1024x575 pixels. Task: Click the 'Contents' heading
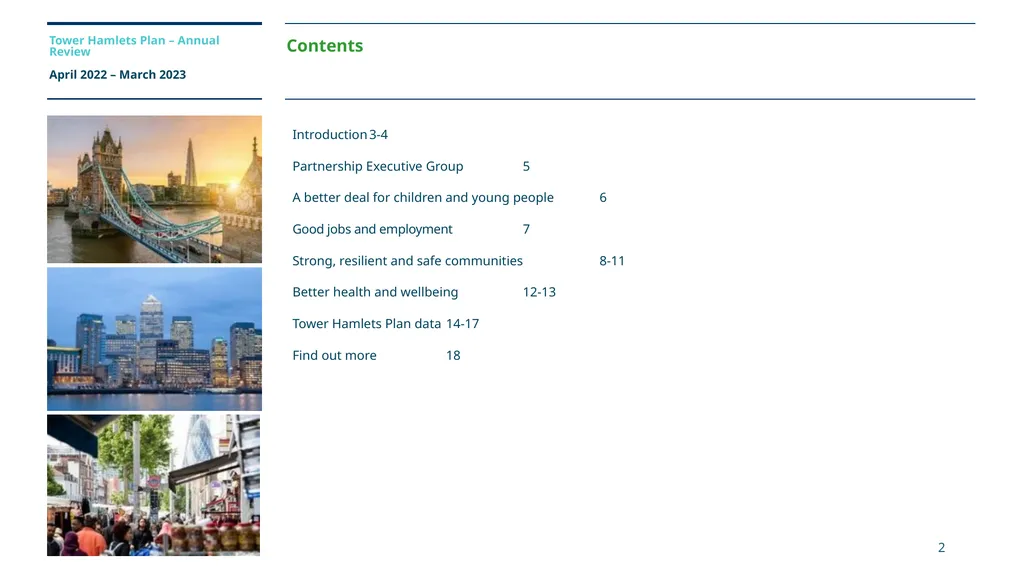point(325,46)
